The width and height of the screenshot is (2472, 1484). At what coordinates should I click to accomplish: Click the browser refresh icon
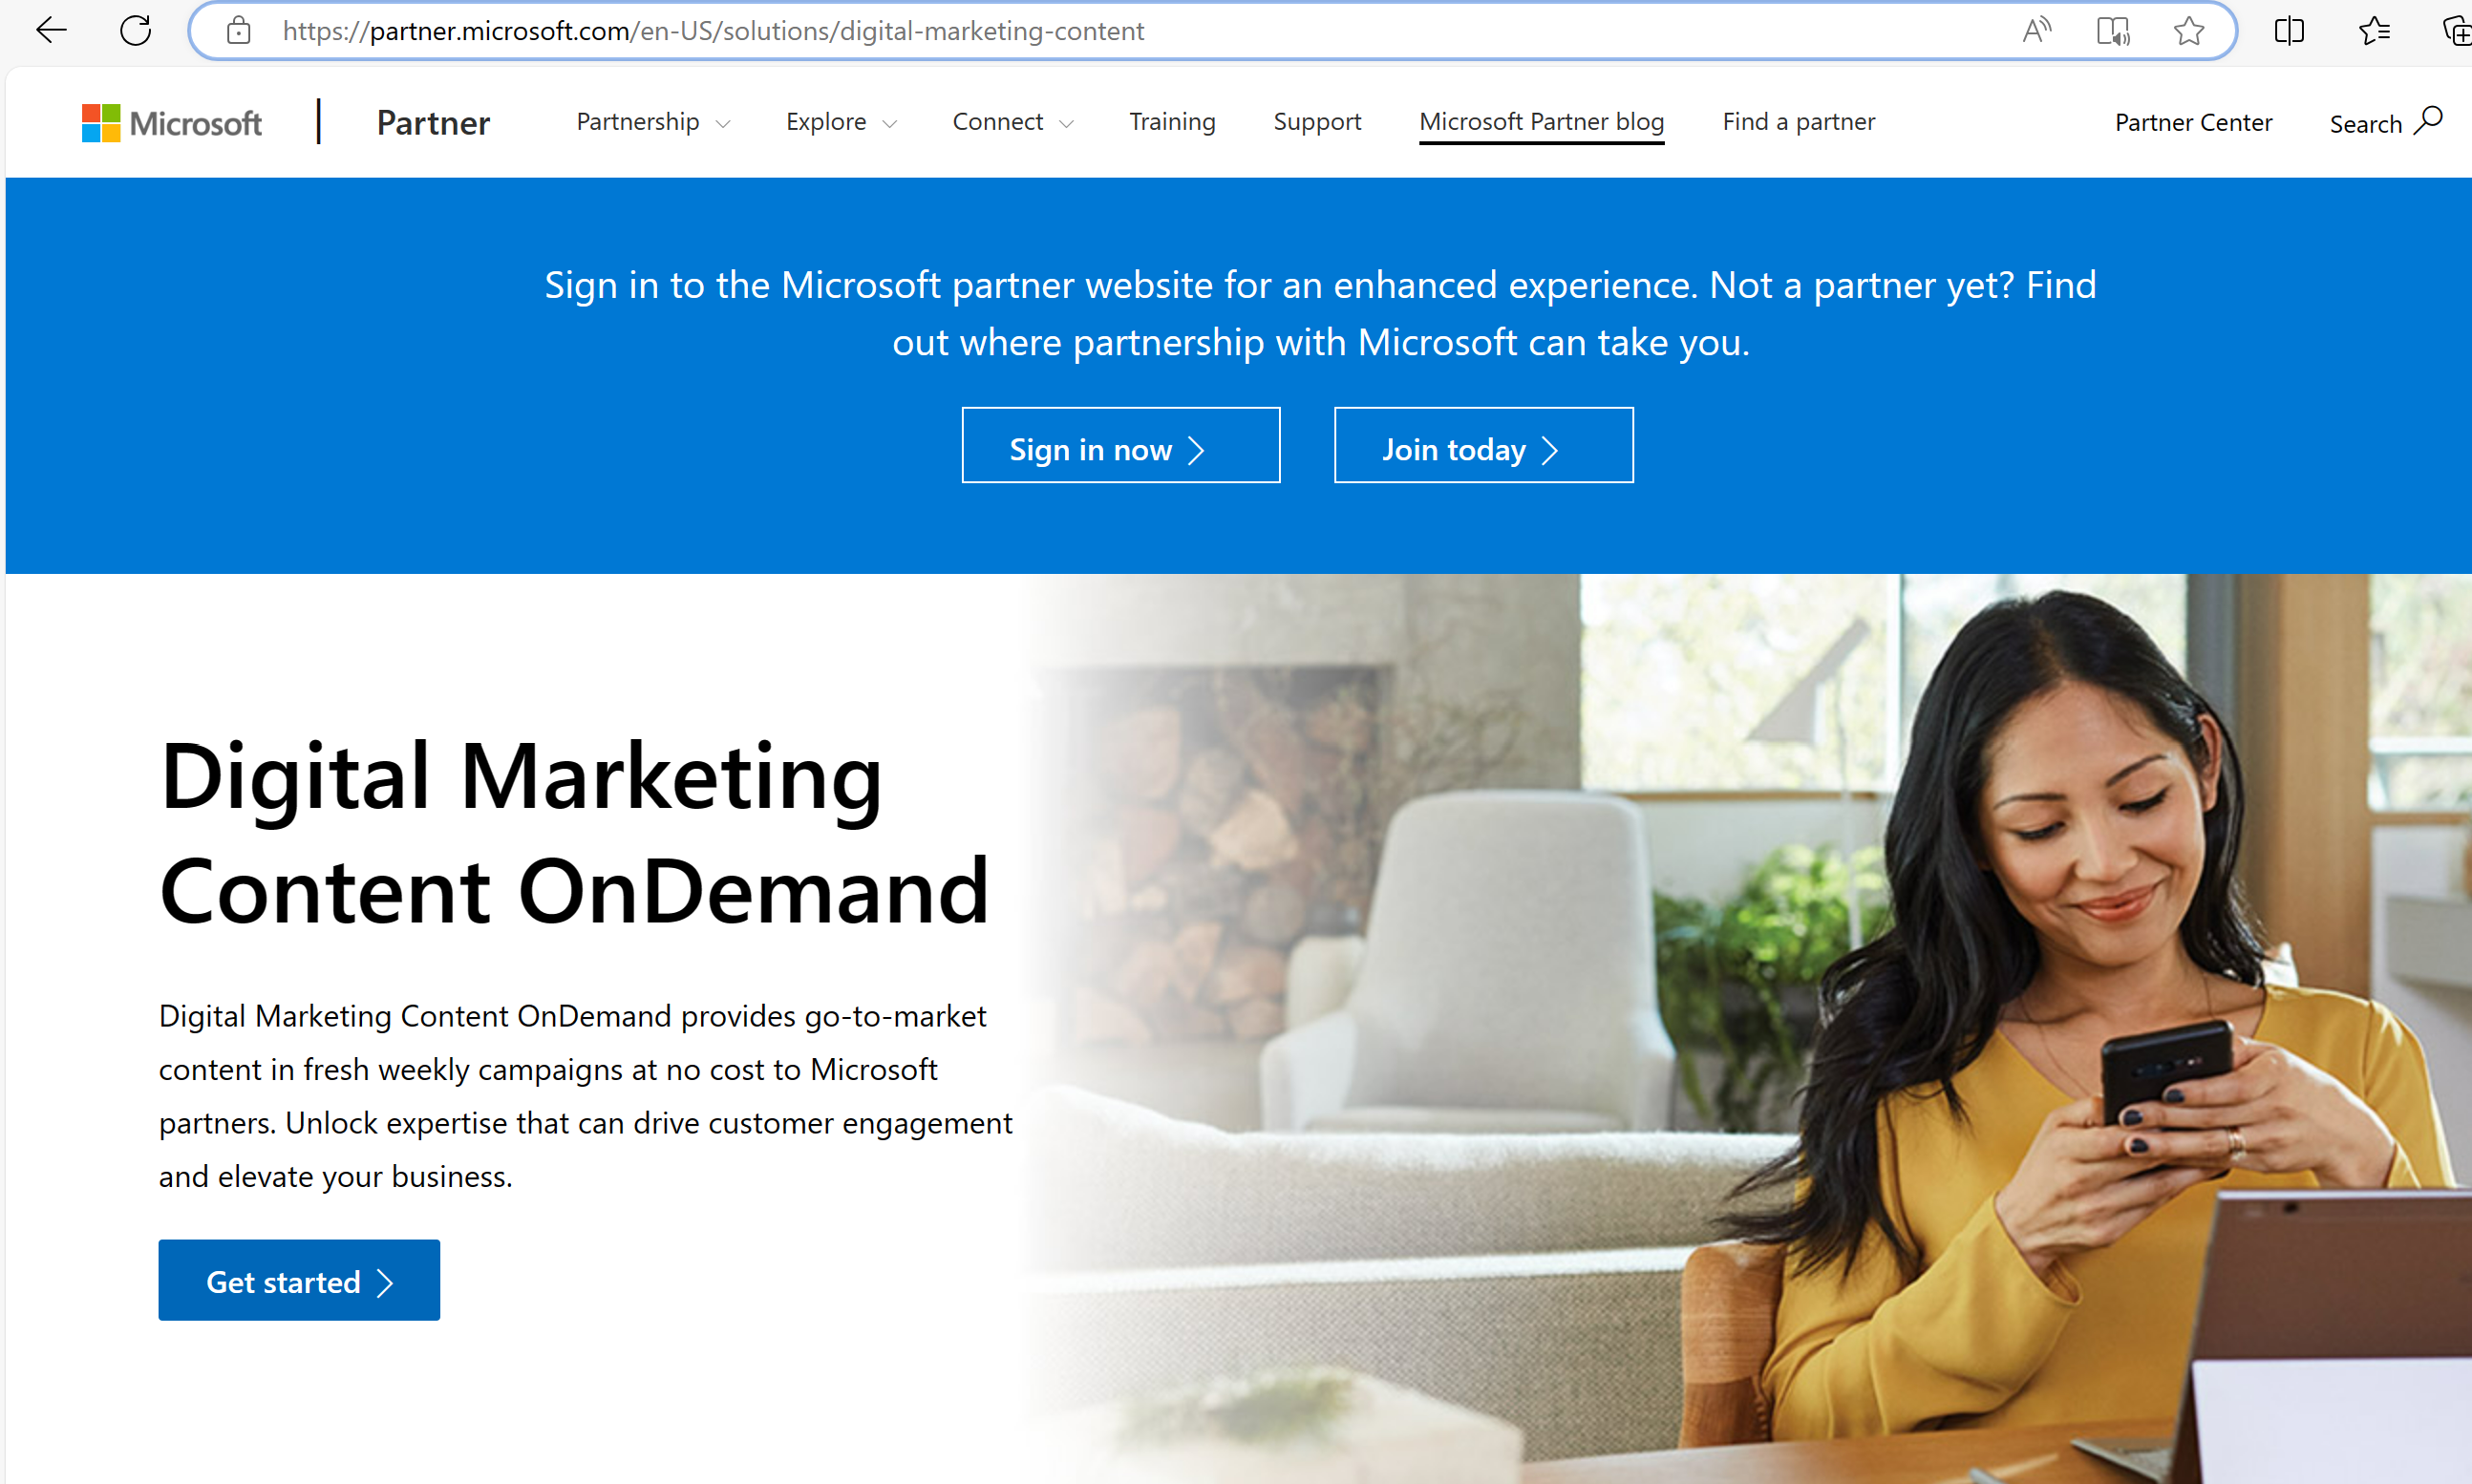click(x=136, y=30)
